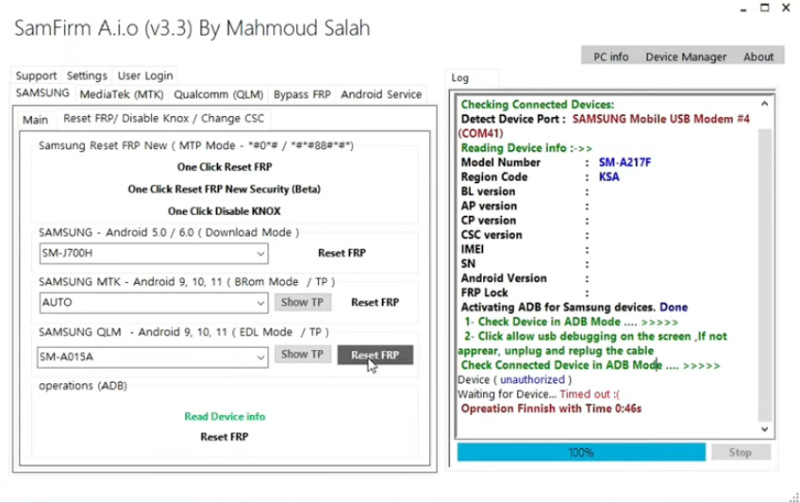Open Device Manager
The image size is (800, 503).
click(686, 57)
